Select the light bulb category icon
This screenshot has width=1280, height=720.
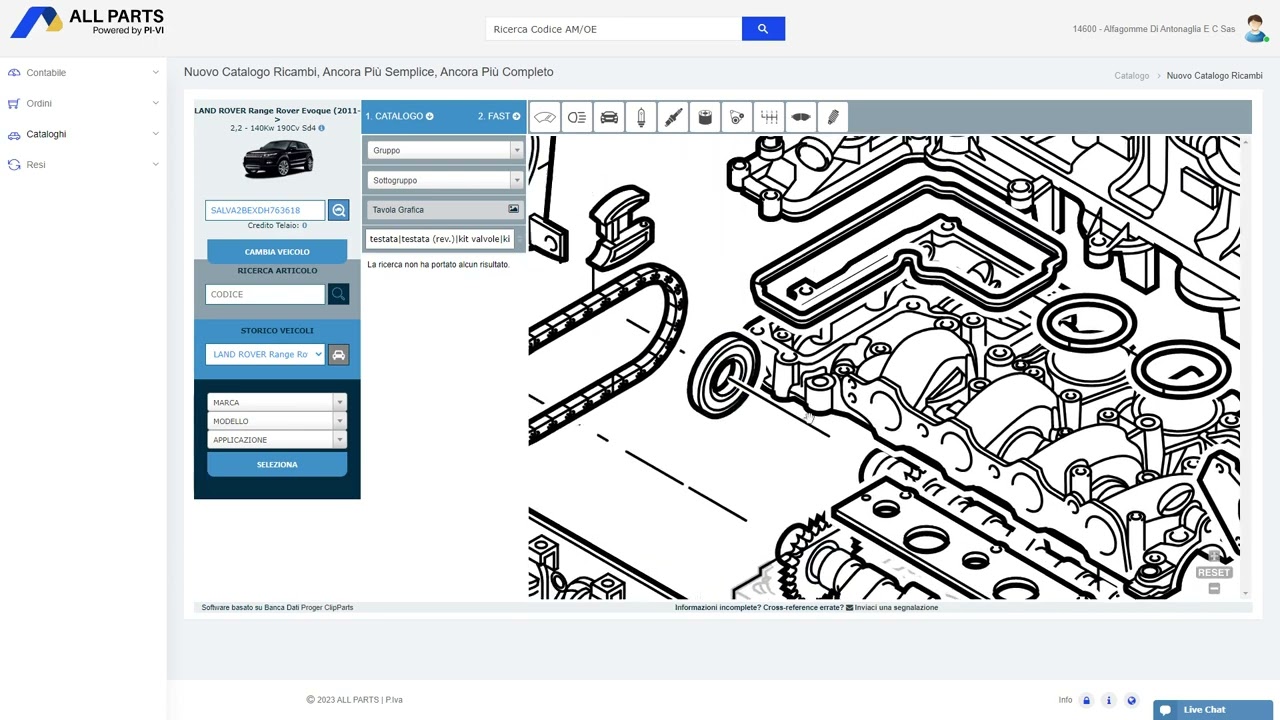[641, 117]
